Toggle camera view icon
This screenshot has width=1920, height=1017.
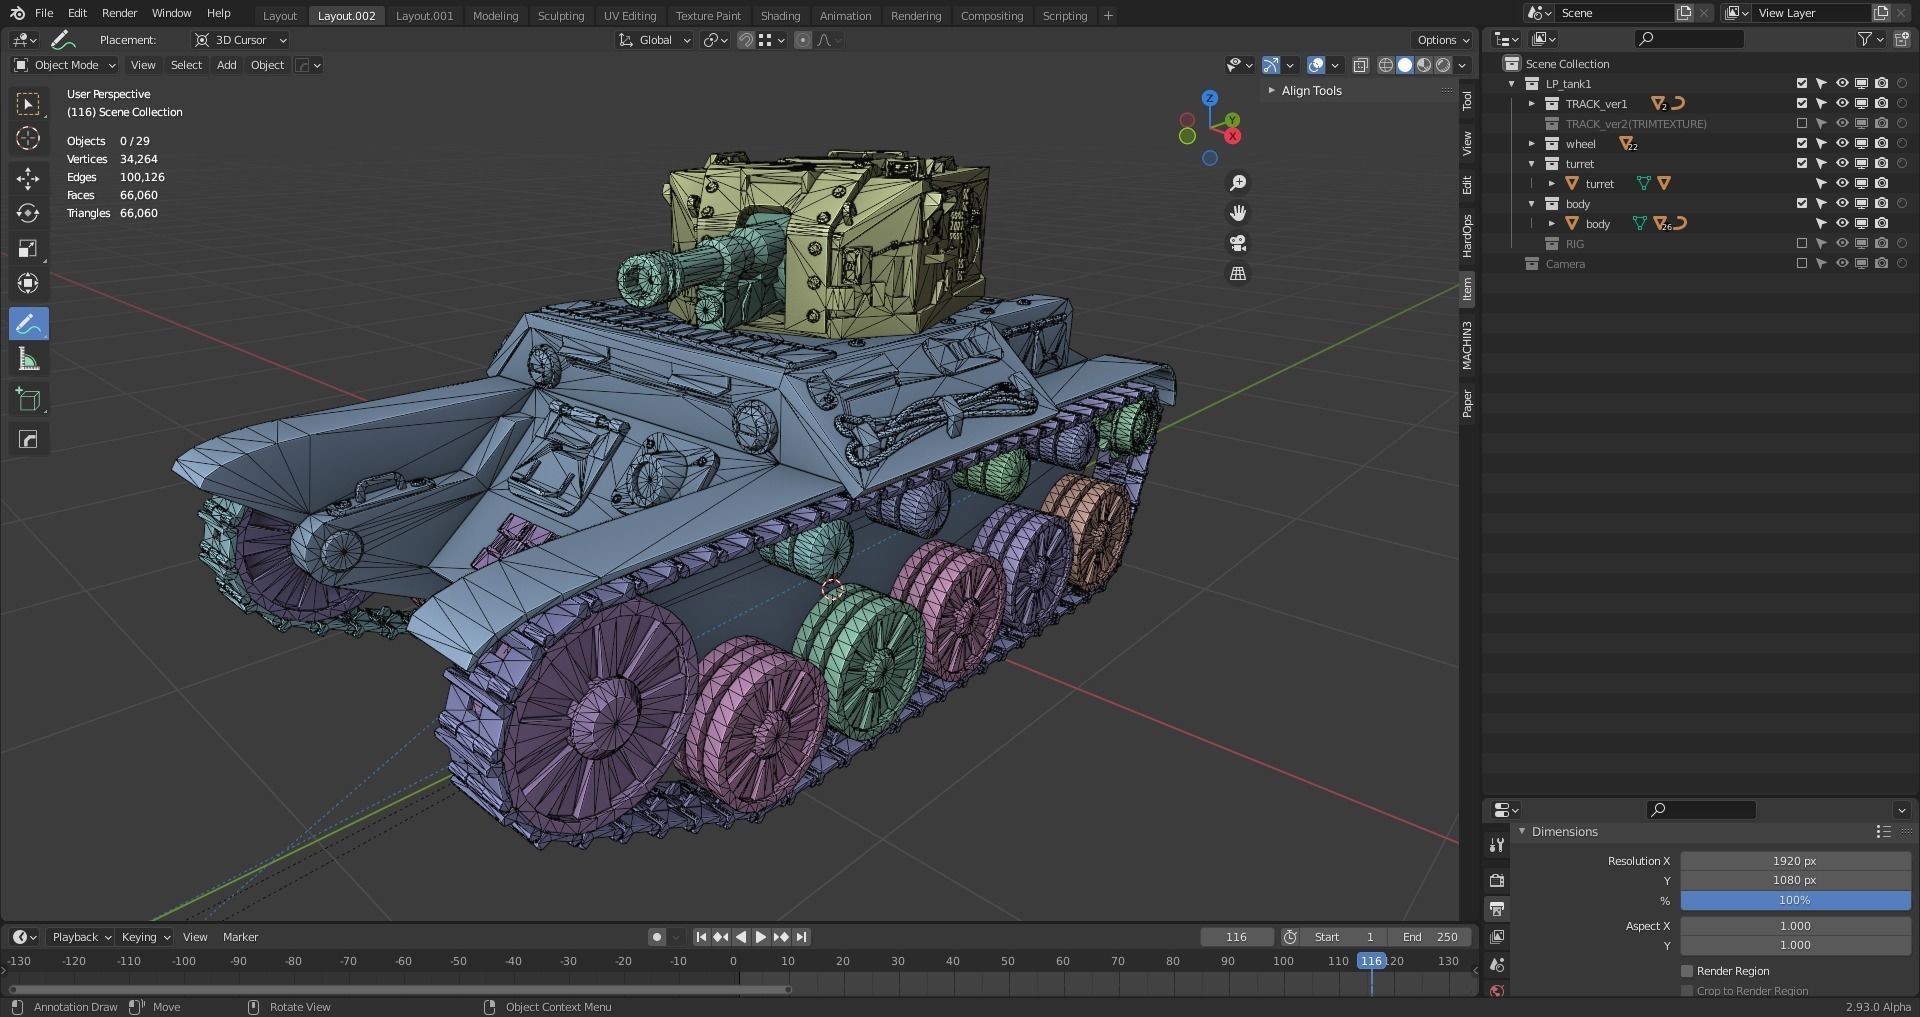(1238, 243)
